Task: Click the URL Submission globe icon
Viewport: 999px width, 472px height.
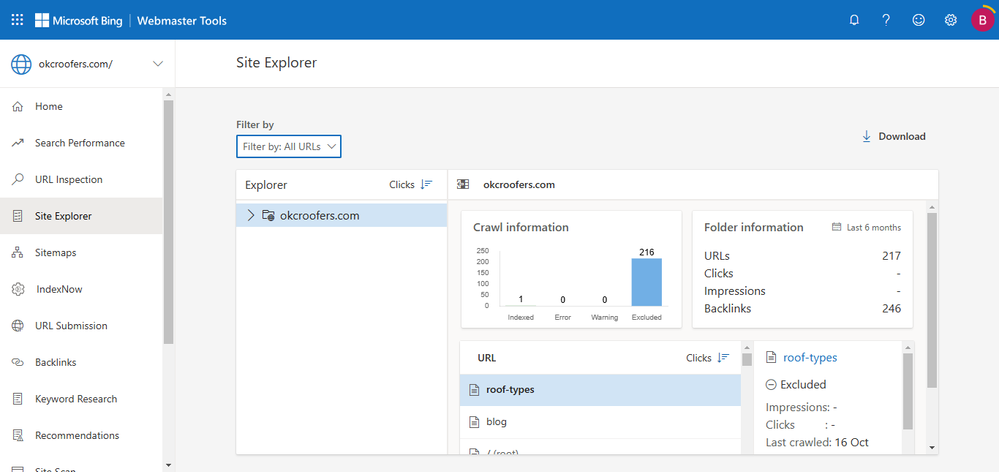Action: coord(18,326)
